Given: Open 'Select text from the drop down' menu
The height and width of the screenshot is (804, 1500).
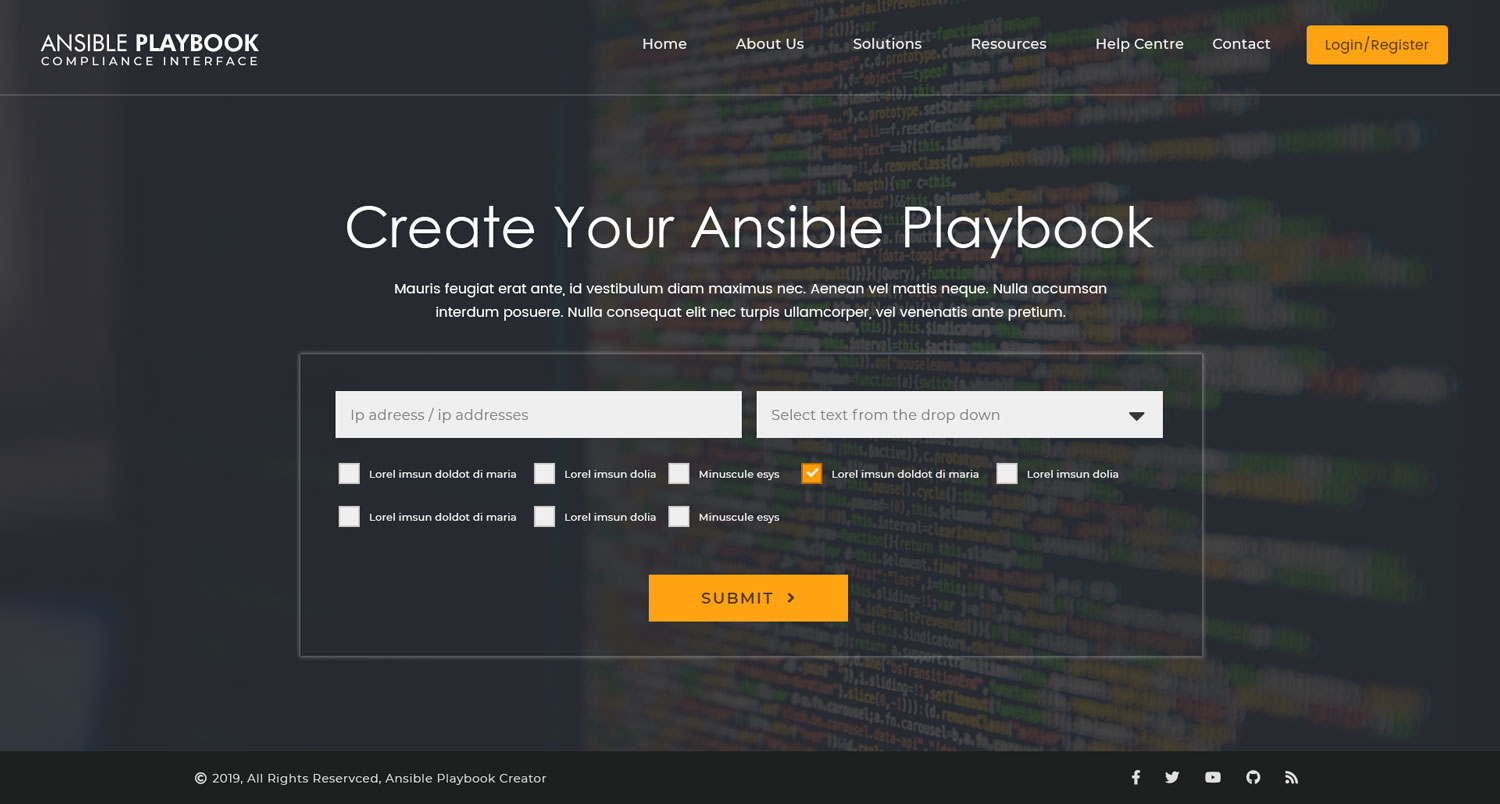Looking at the screenshot, I should pos(959,414).
